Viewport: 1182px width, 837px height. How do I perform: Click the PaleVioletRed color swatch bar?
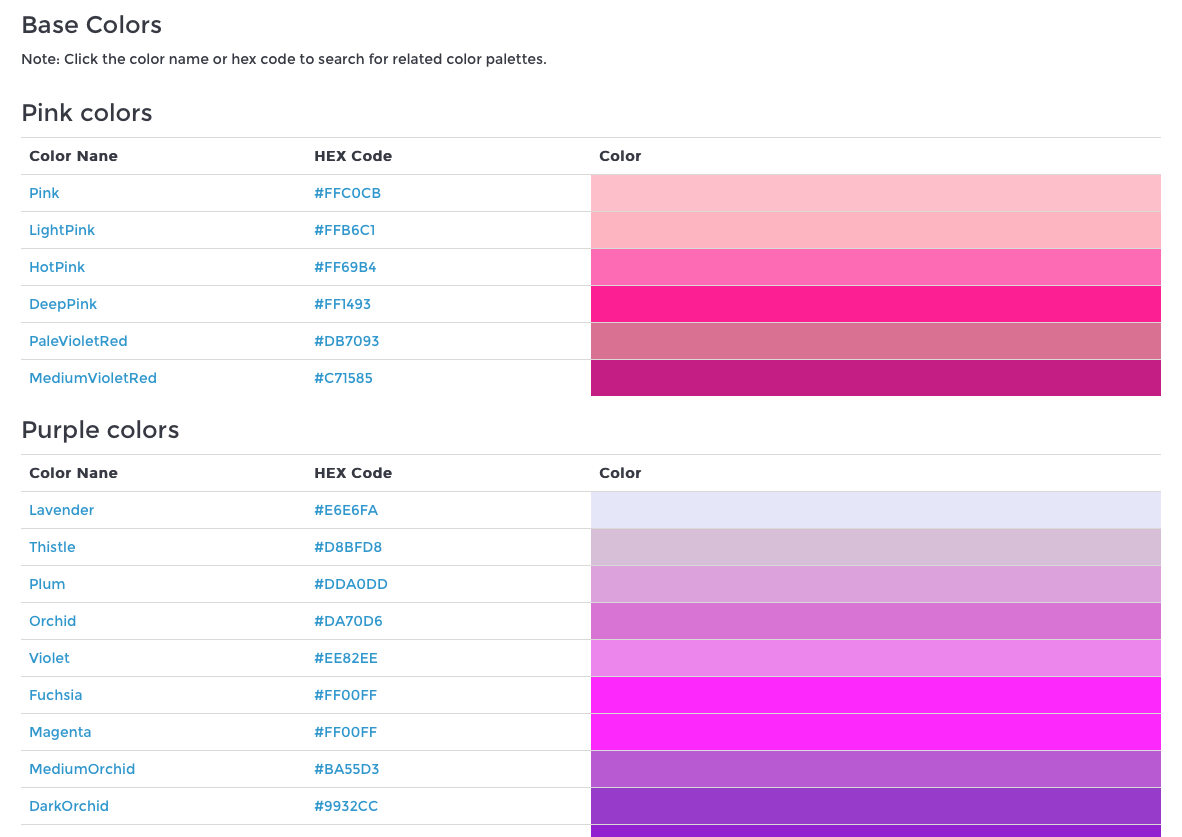[x=875, y=341]
